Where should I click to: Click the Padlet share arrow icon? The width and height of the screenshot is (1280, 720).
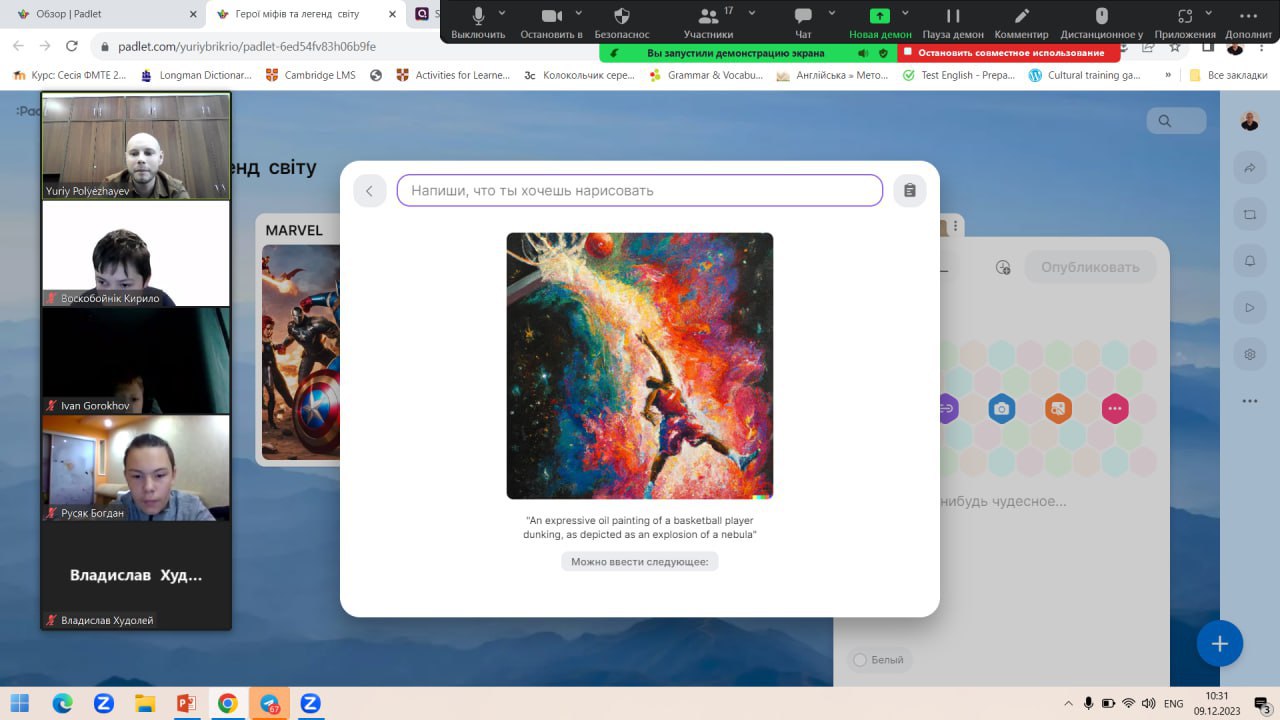[x=1249, y=168]
